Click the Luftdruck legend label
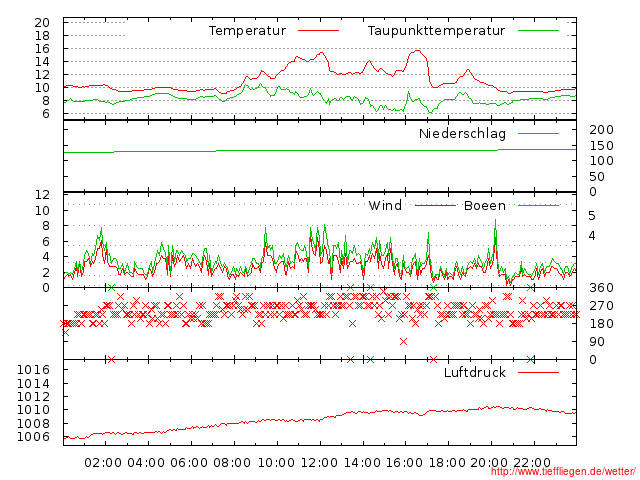This screenshot has height=480, width=640. click(x=475, y=372)
